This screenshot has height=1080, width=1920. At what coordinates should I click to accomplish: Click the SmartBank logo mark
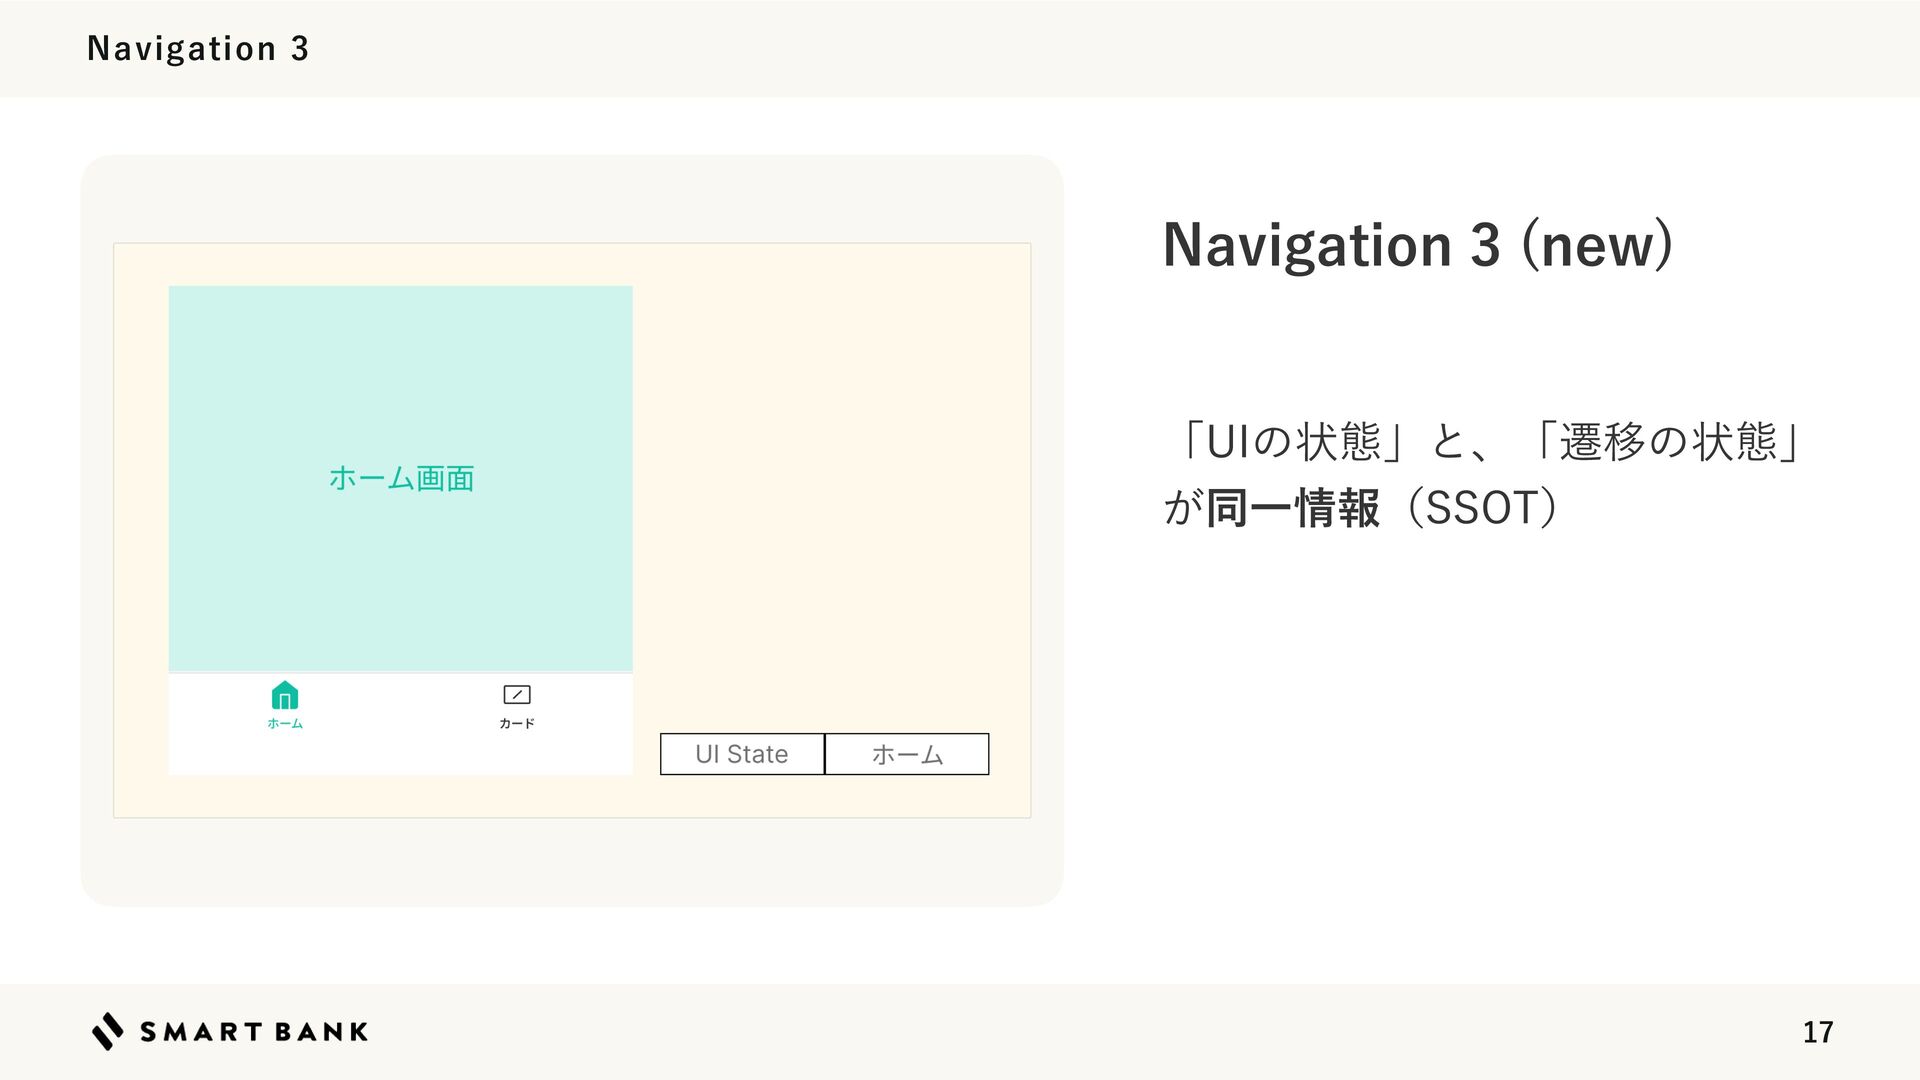click(108, 1031)
